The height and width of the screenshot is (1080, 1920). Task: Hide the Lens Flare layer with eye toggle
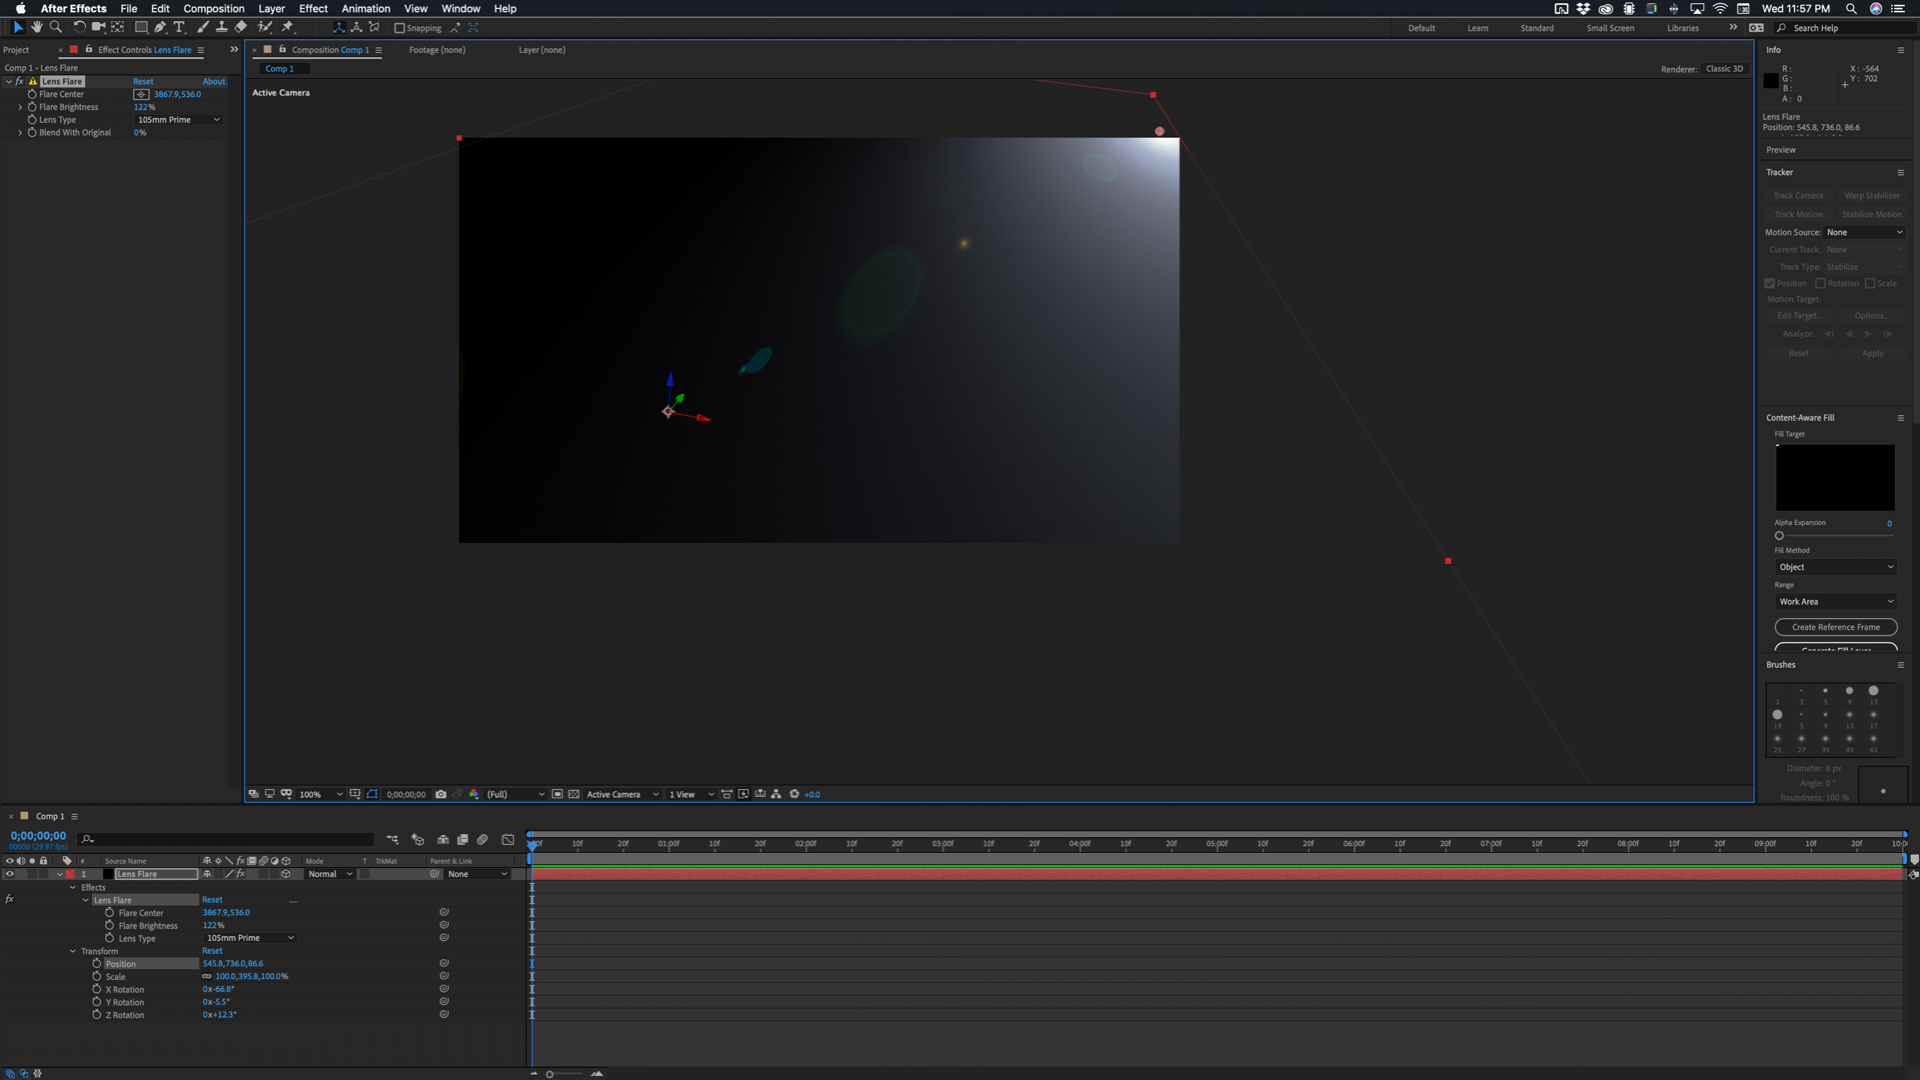(10, 874)
